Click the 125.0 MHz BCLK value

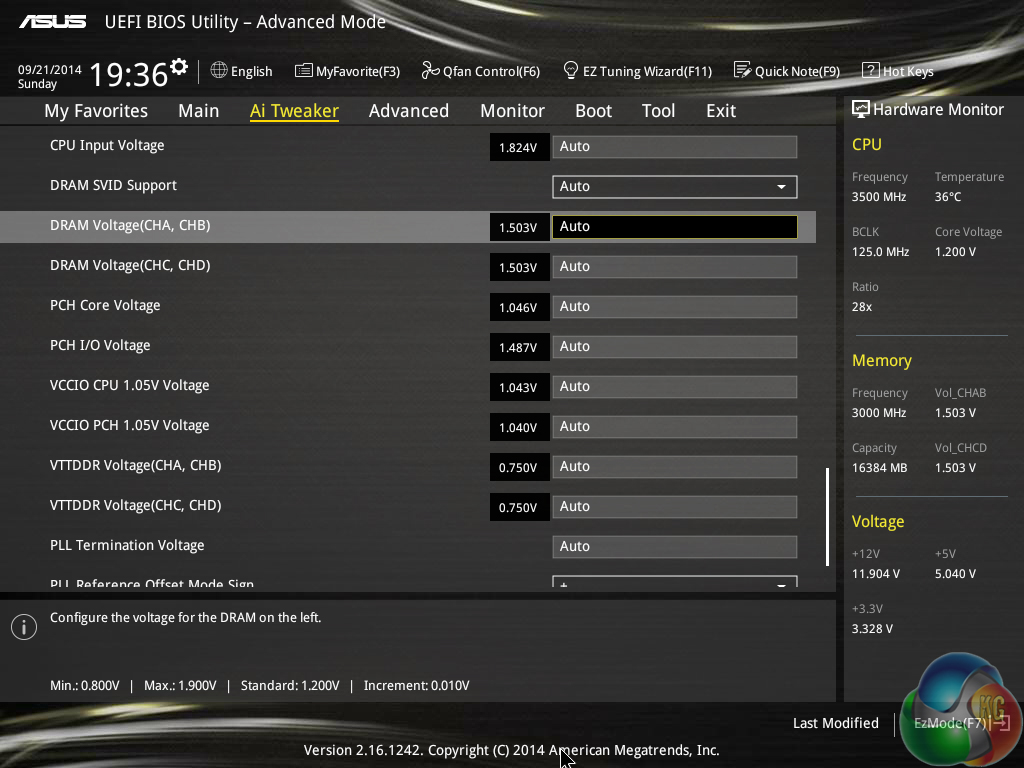[x=880, y=251]
